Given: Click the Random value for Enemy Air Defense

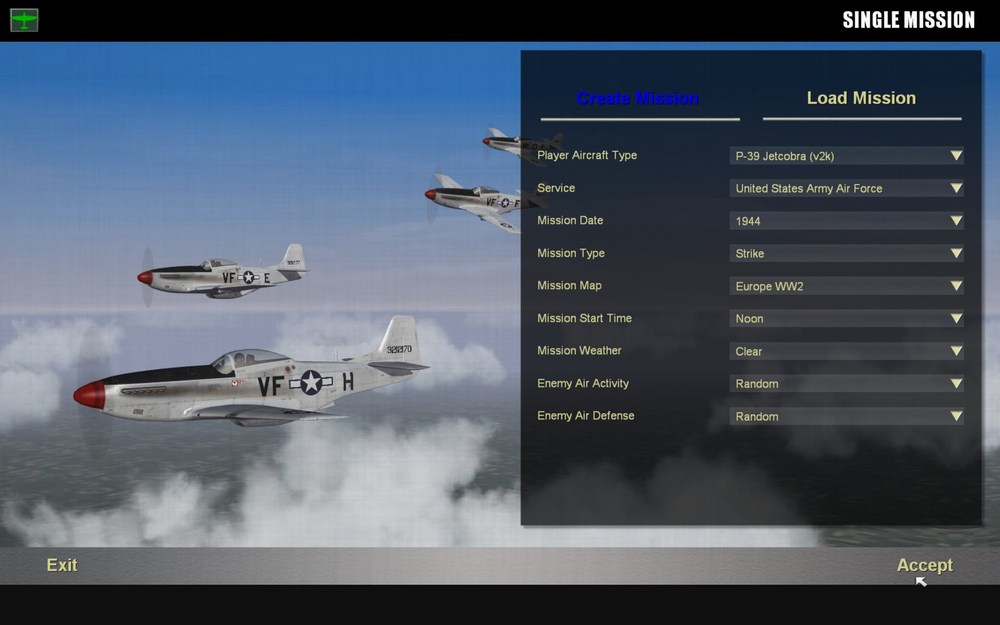Looking at the screenshot, I should coord(757,416).
